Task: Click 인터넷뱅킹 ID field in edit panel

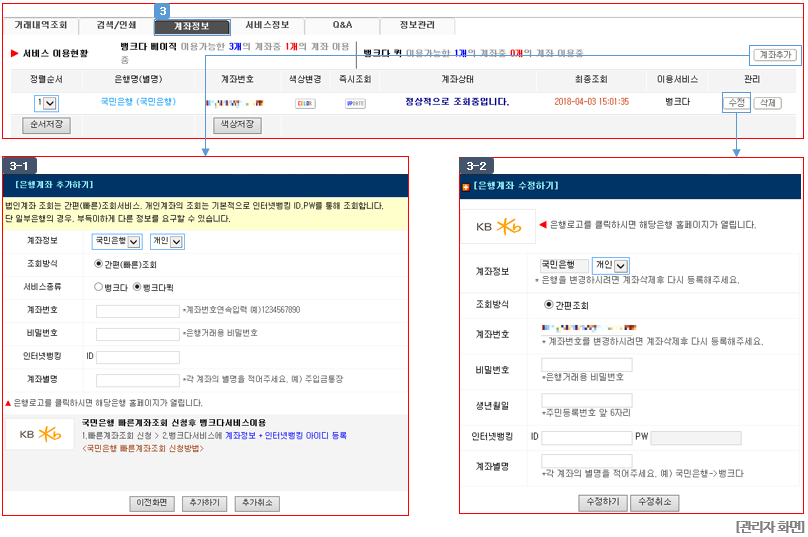Action: [x=587, y=438]
